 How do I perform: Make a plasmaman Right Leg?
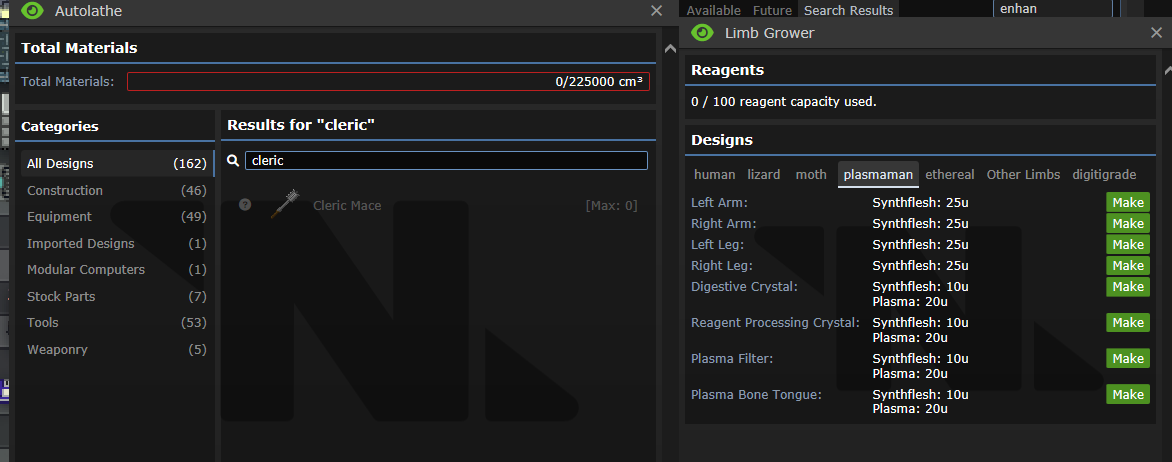point(1128,265)
